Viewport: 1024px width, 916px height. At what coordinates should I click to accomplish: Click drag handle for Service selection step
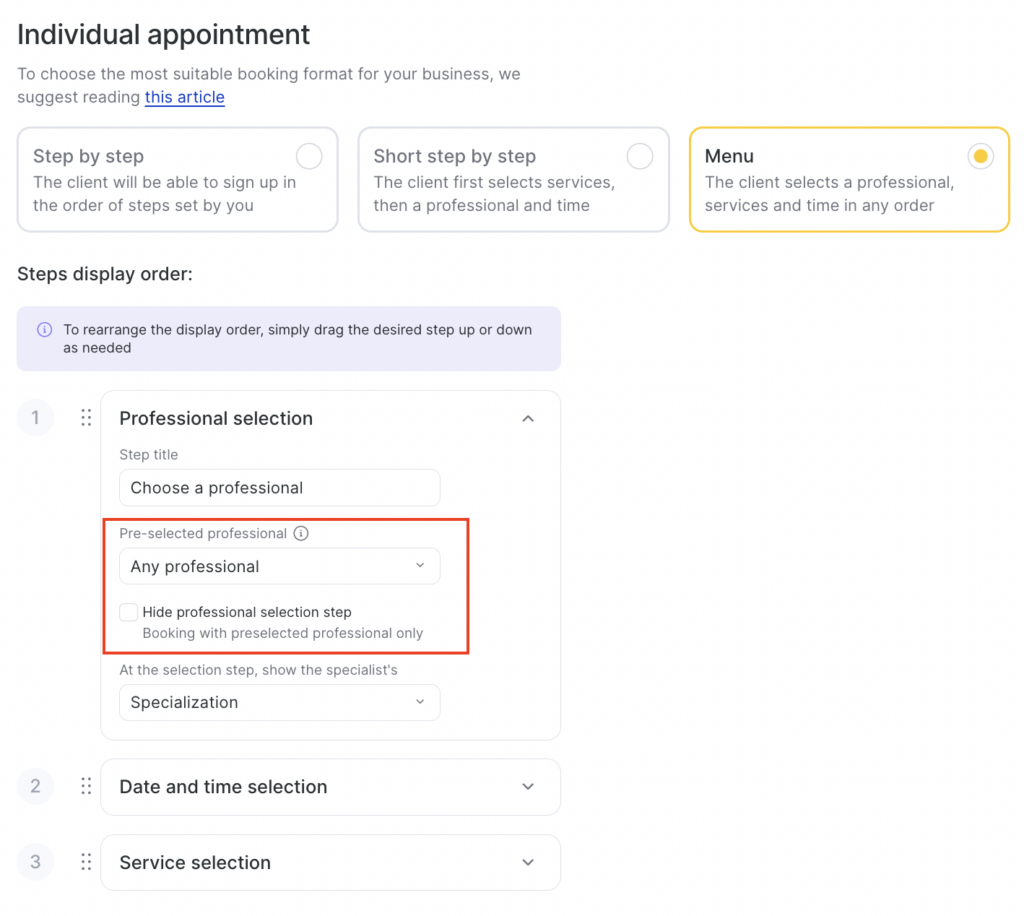[86, 862]
